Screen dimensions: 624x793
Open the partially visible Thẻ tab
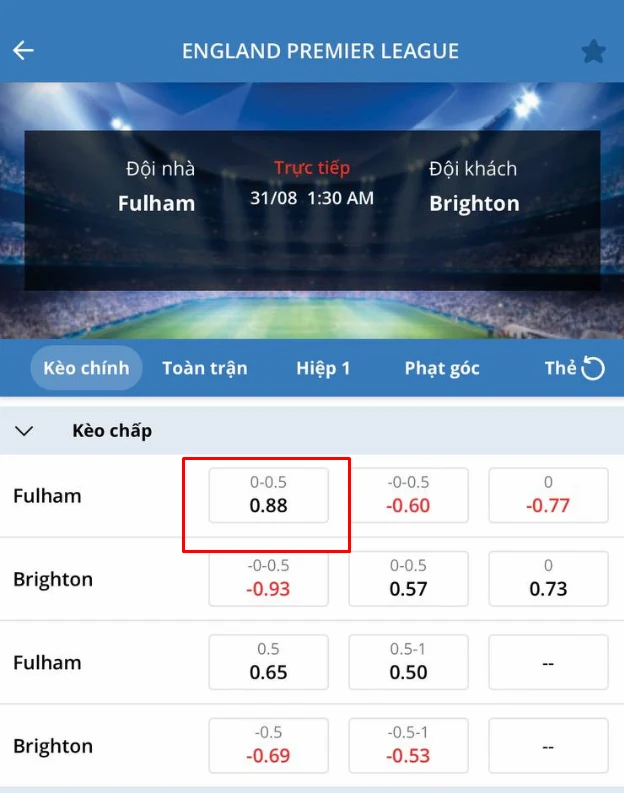(559, 368)
